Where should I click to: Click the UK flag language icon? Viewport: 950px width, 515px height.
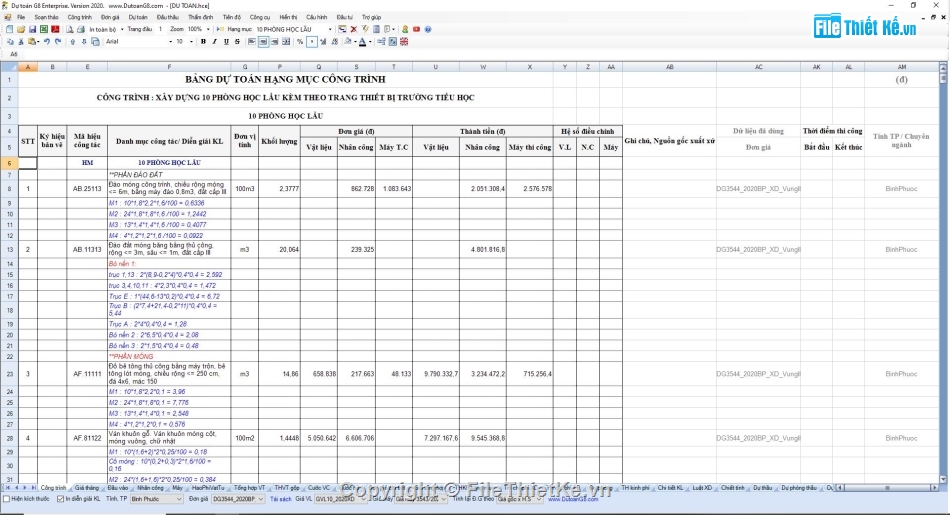404,42
